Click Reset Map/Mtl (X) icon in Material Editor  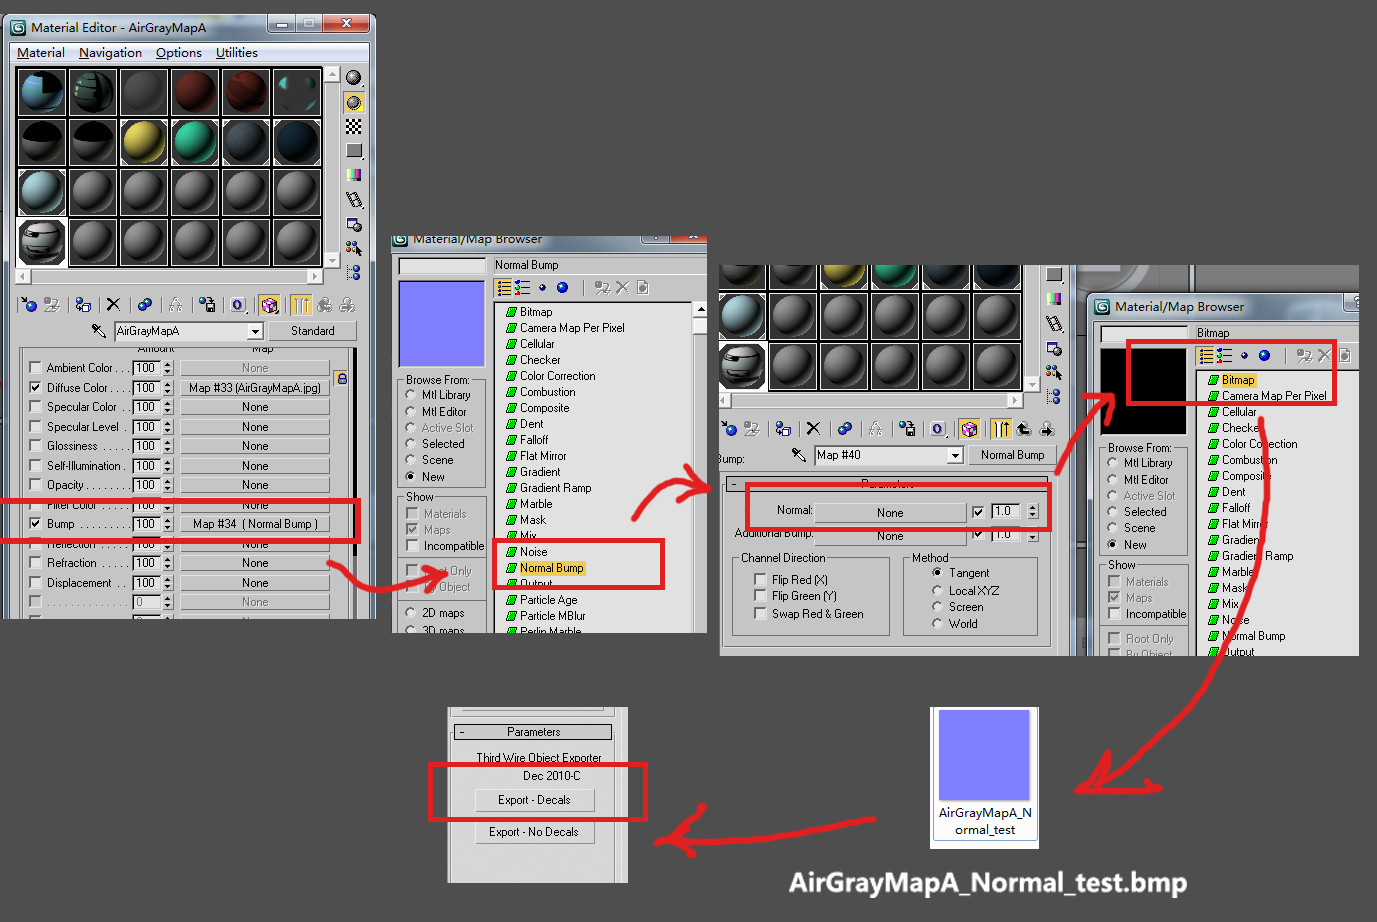pyautogui.click(x=113, y=305)
